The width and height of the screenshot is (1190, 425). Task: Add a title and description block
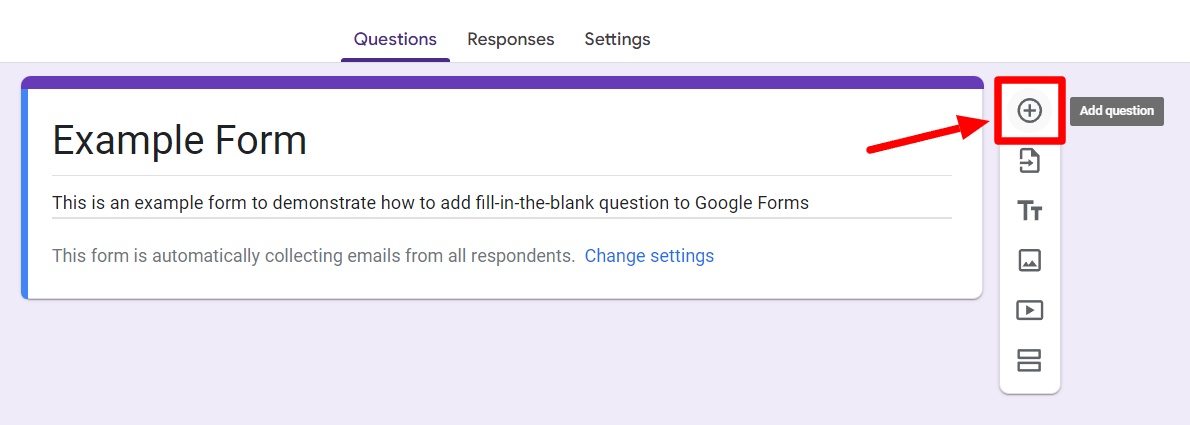point(1029,210)
